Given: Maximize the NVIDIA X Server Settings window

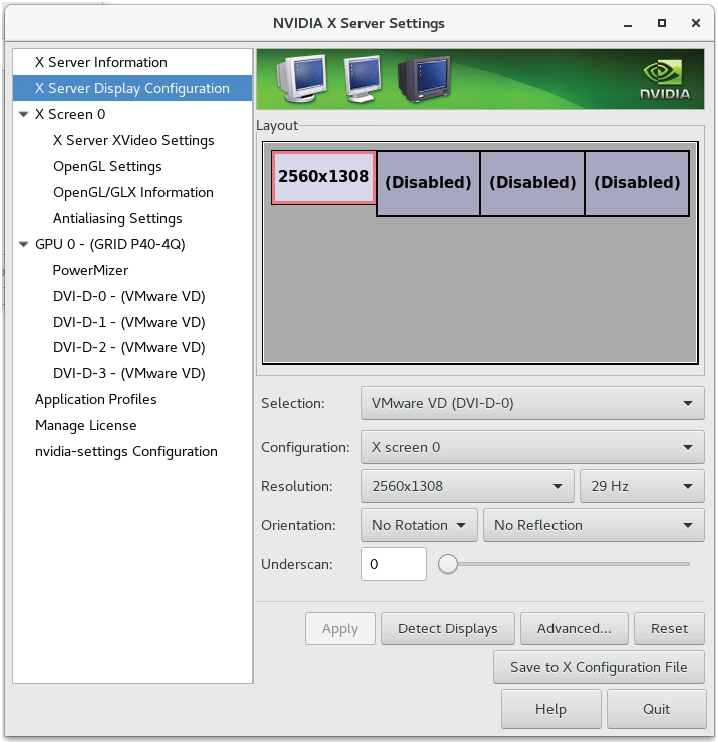Looking at the screenshot, I should [x=662, y=23].
